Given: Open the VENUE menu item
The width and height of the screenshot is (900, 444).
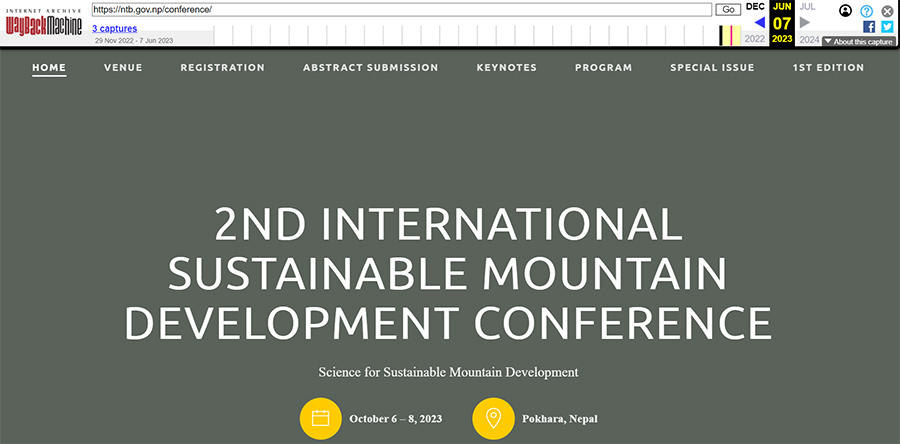Looking at the screenshot, I should pos(123,68).
